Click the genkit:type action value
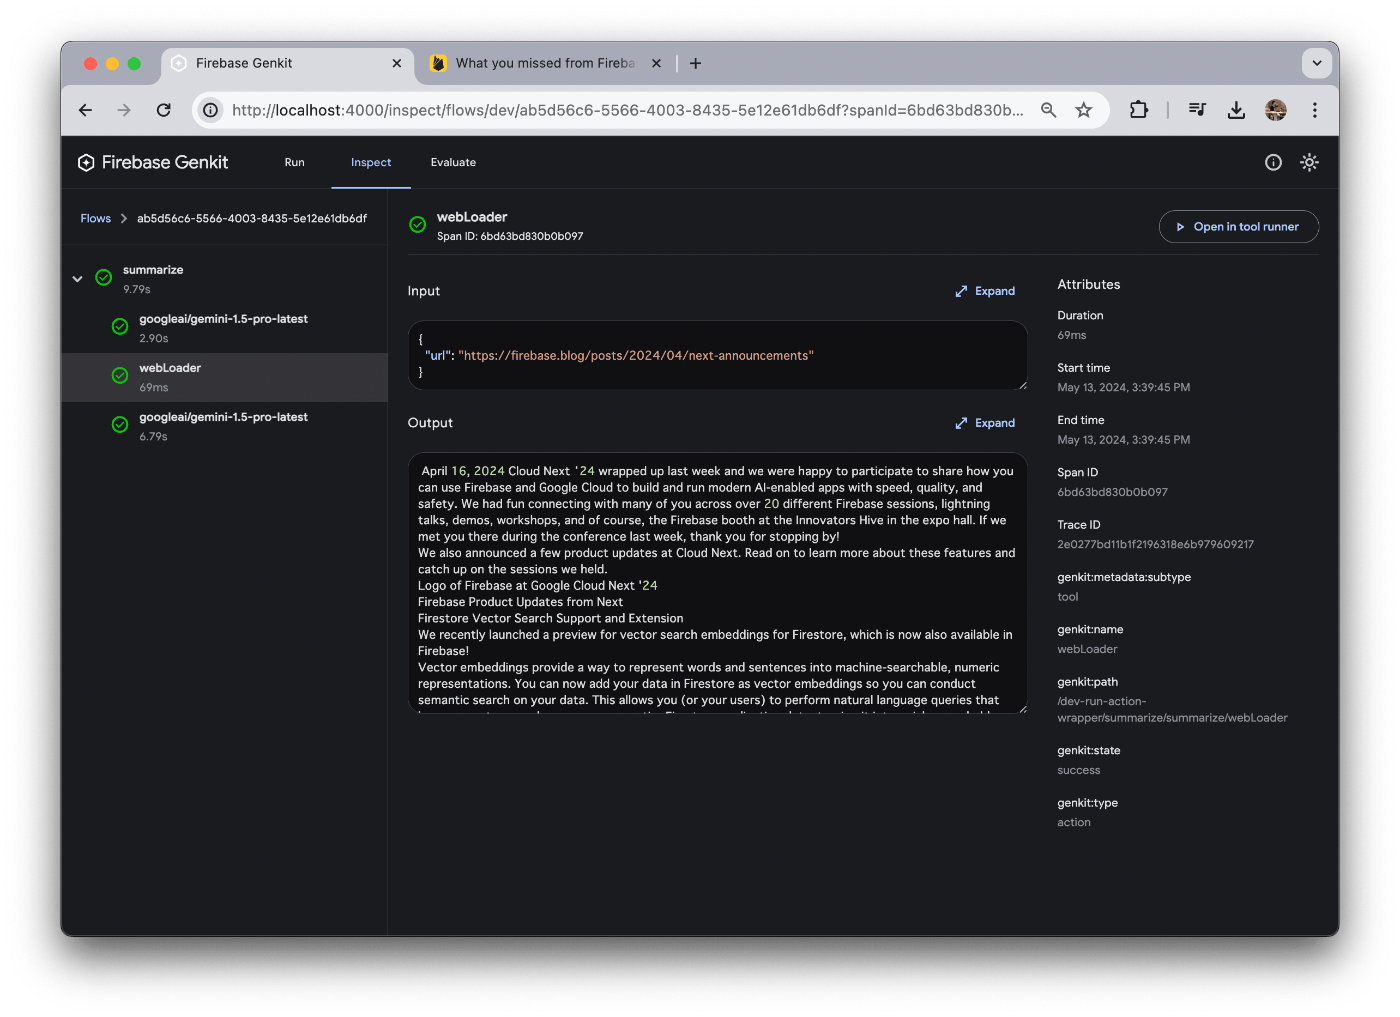This screenshot has width=1400, height=1017. pyautogui.click(x=1074, y=823)
